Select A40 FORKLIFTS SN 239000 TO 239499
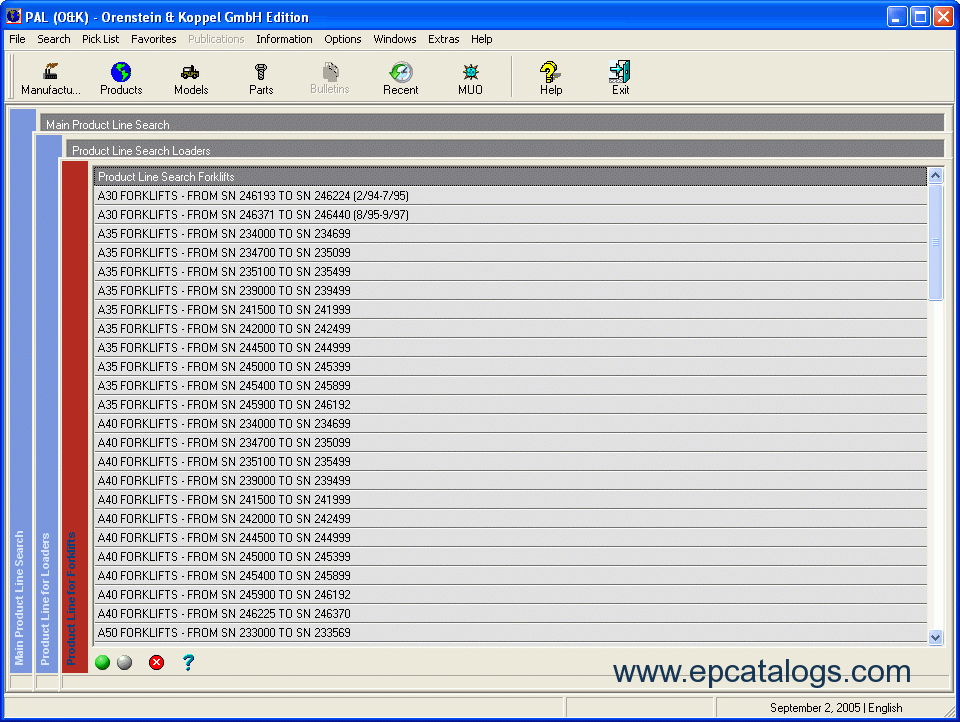 click(x=510, y=481)
